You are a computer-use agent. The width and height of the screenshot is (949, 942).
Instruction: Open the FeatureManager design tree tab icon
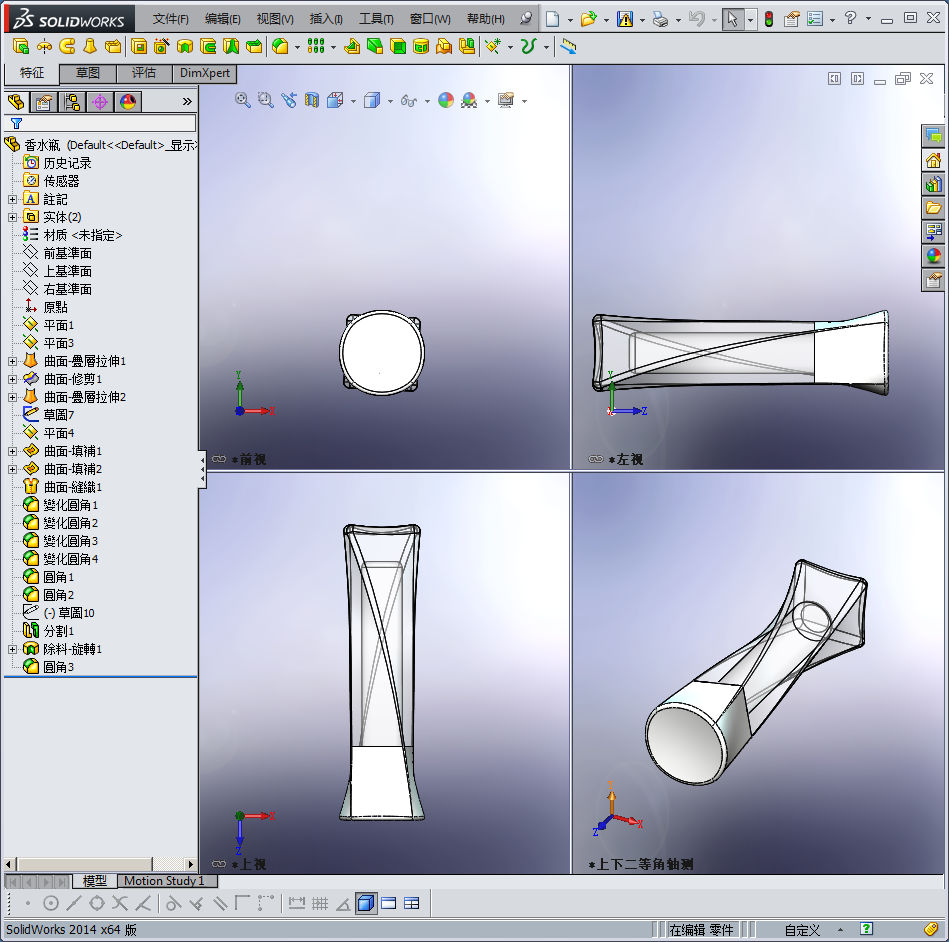coord(16,102)
